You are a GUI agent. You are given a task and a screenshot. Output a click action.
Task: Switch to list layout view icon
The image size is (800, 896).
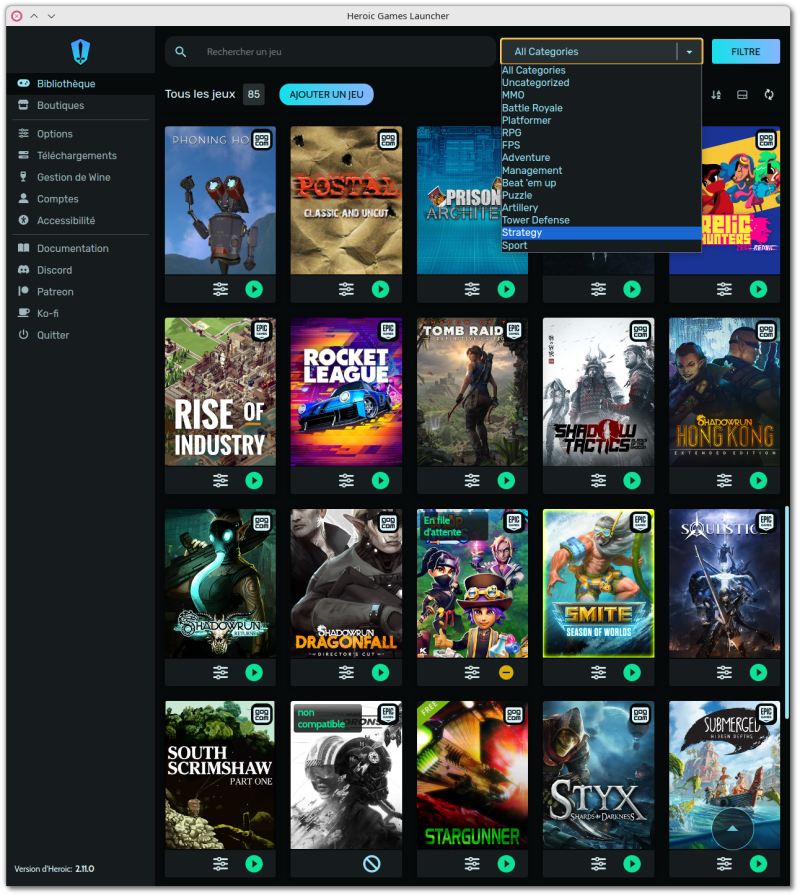click(742, 95)
